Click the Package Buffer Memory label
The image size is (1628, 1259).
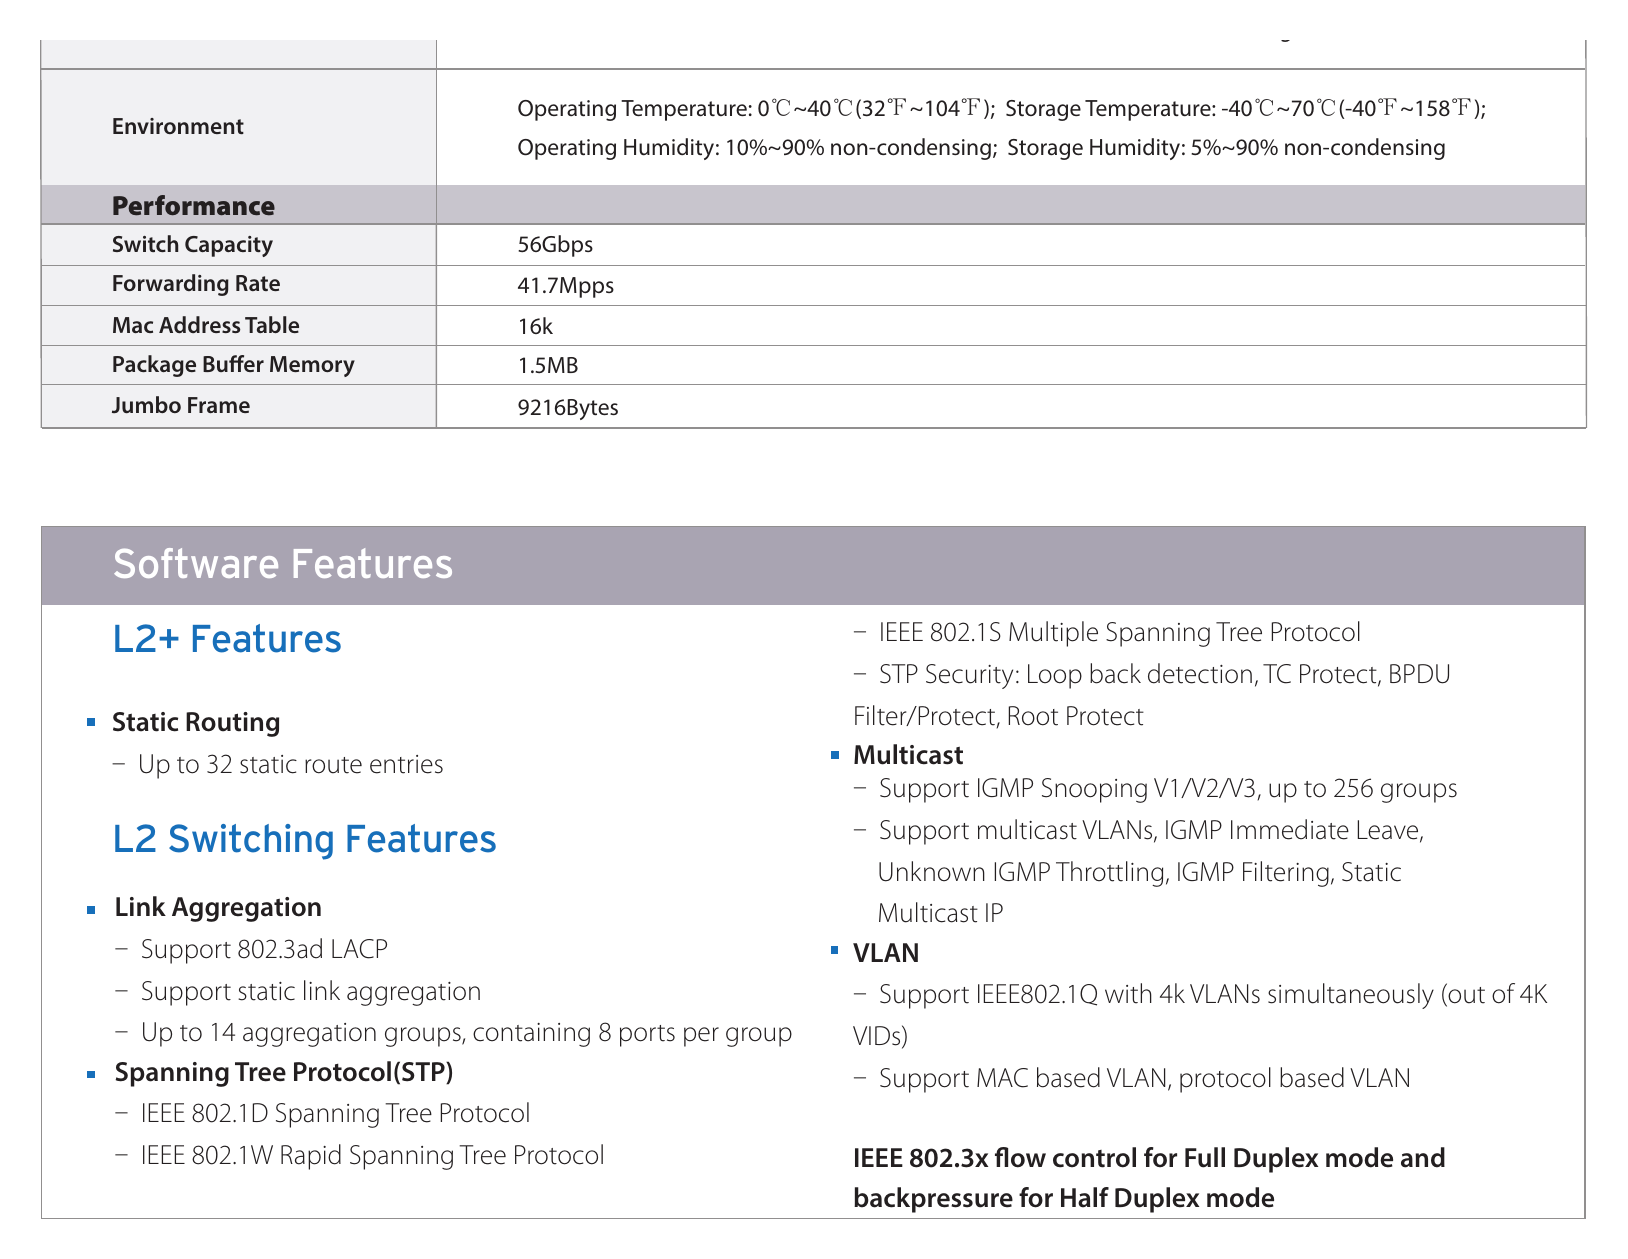tap(233, 365)
